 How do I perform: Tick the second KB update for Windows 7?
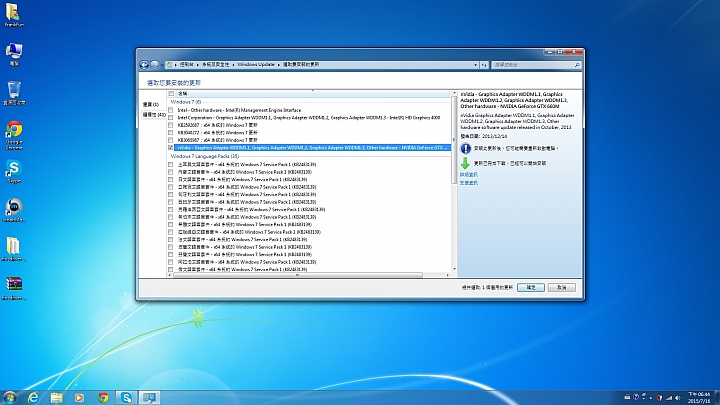171,133
